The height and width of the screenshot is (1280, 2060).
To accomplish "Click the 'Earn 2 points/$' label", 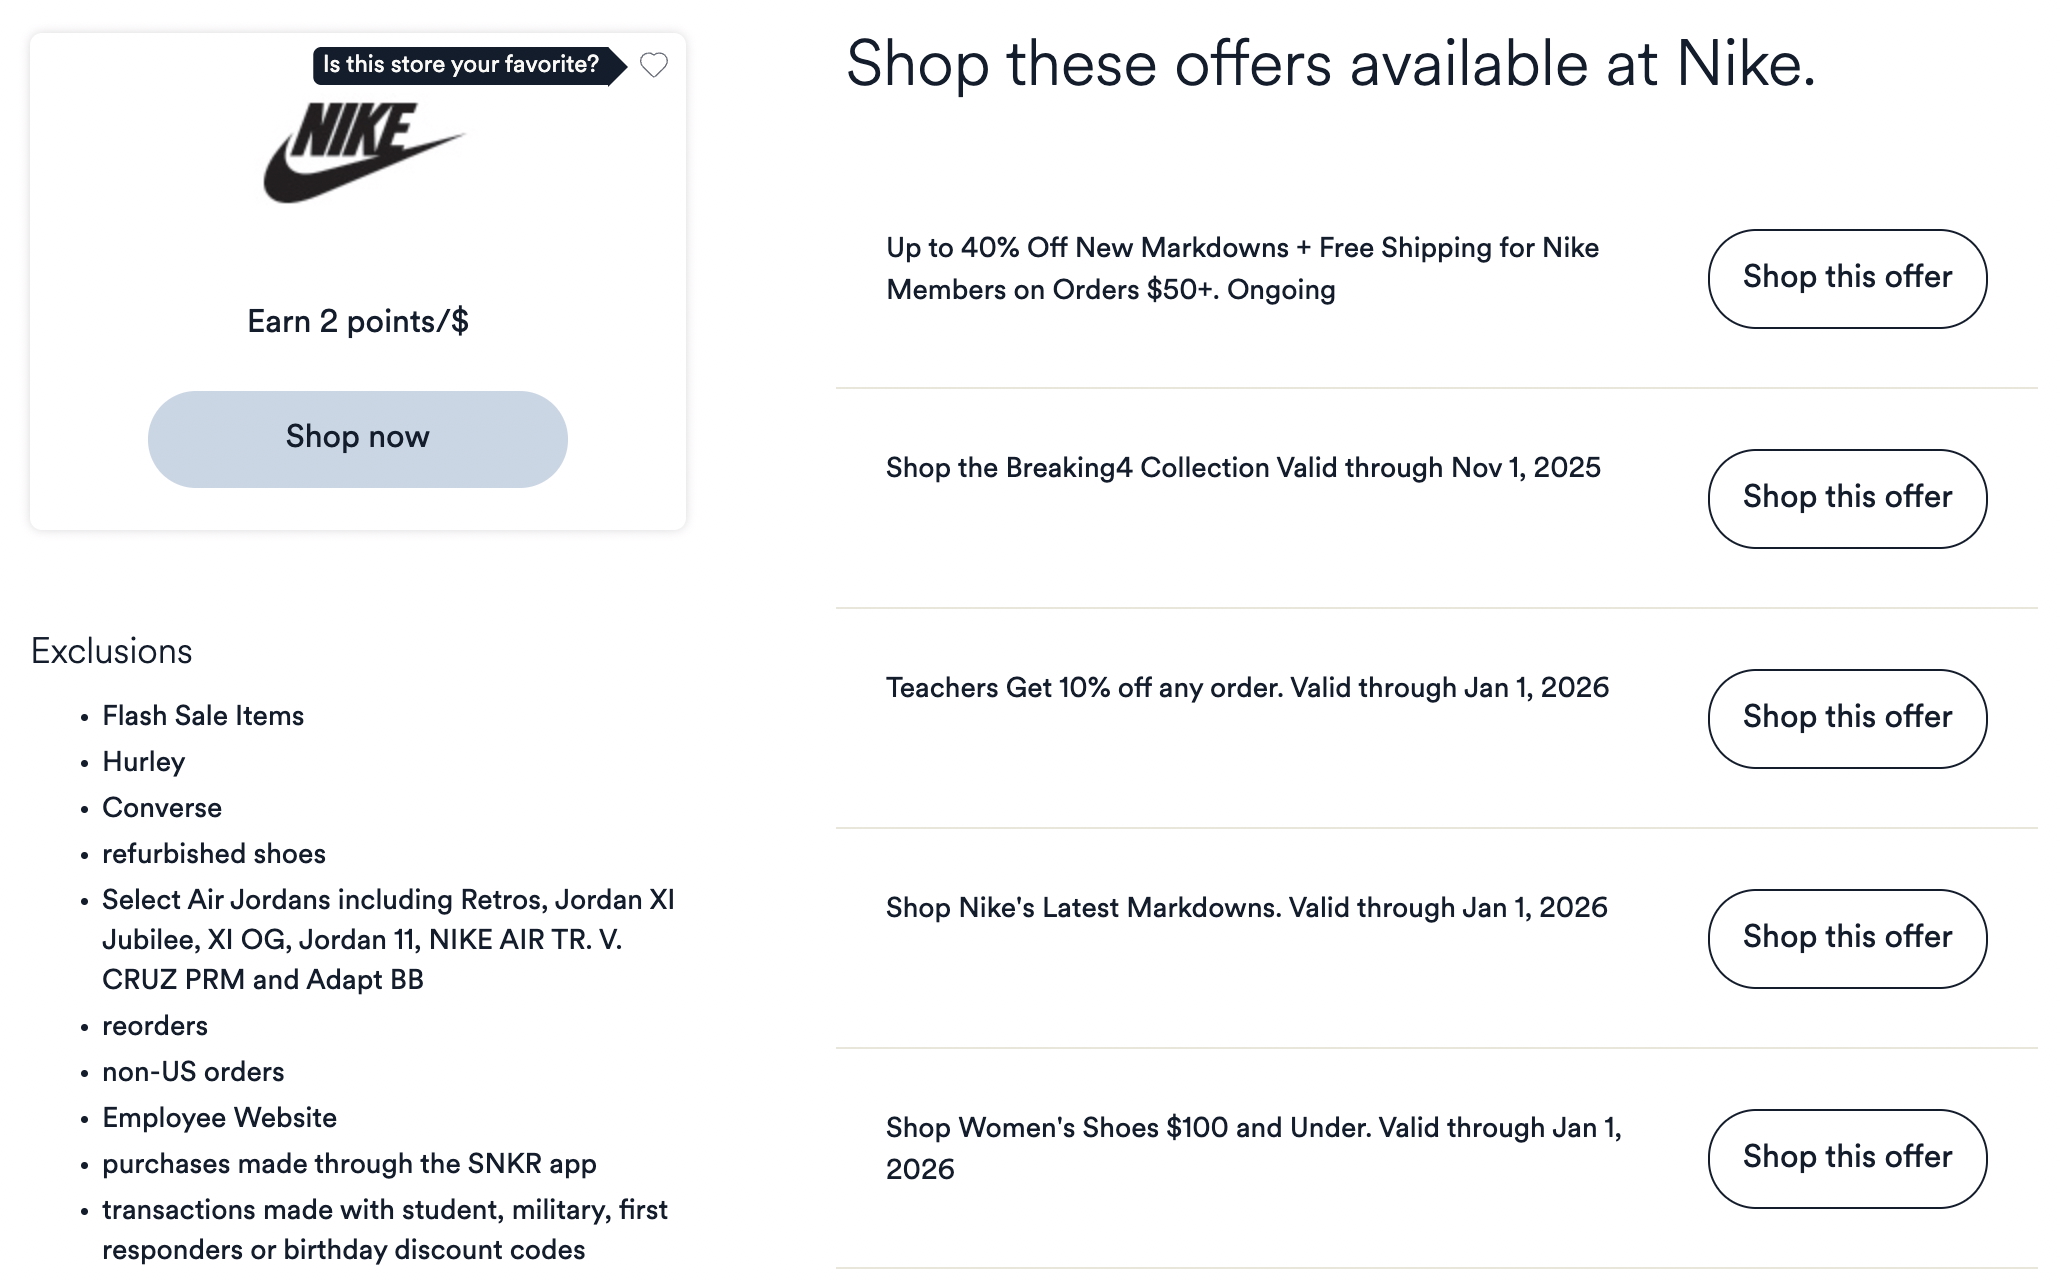I will pyautogui.click(x=357, y=320).
